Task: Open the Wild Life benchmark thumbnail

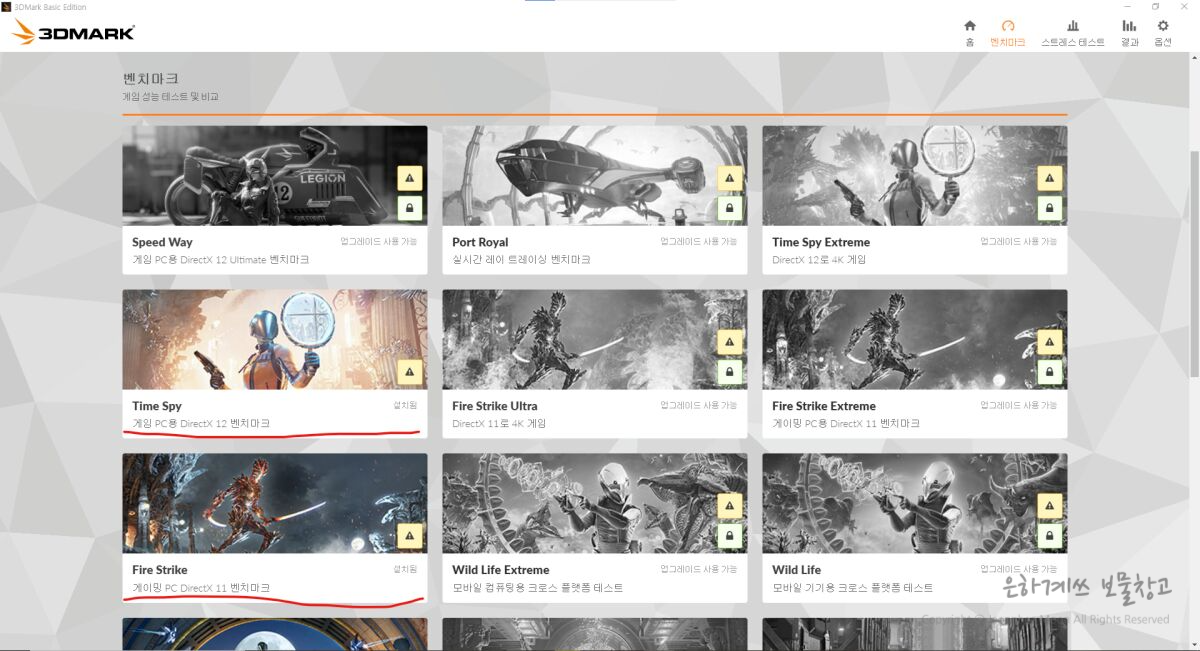Action: click(915, 503)
